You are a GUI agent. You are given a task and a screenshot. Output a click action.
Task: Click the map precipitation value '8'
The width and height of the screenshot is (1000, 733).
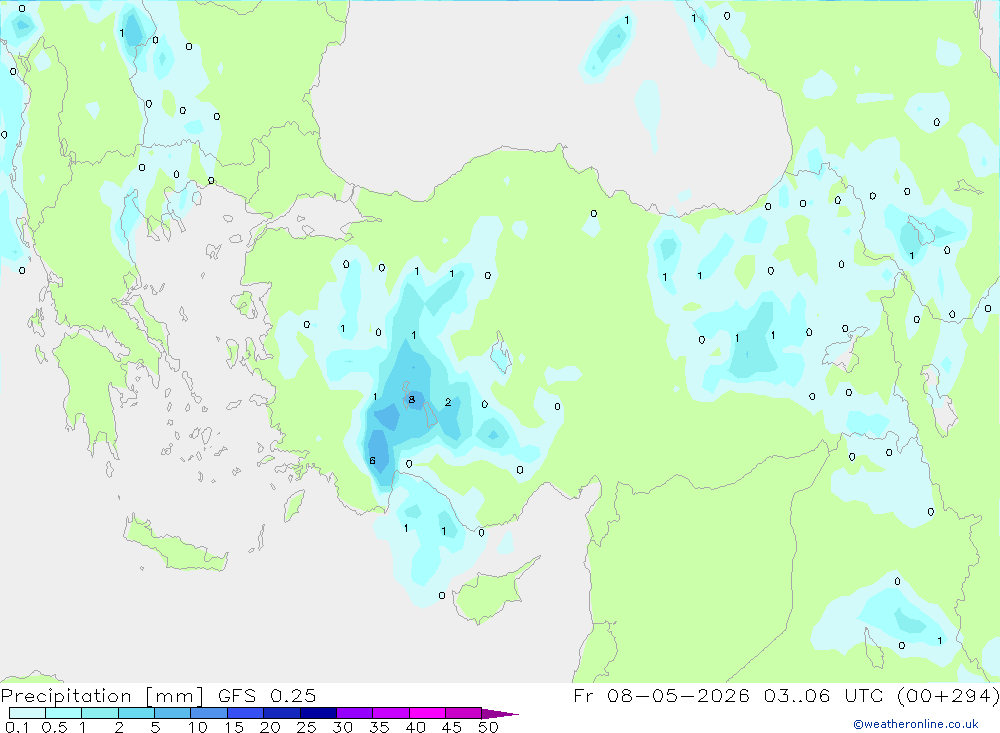[411, 400]
